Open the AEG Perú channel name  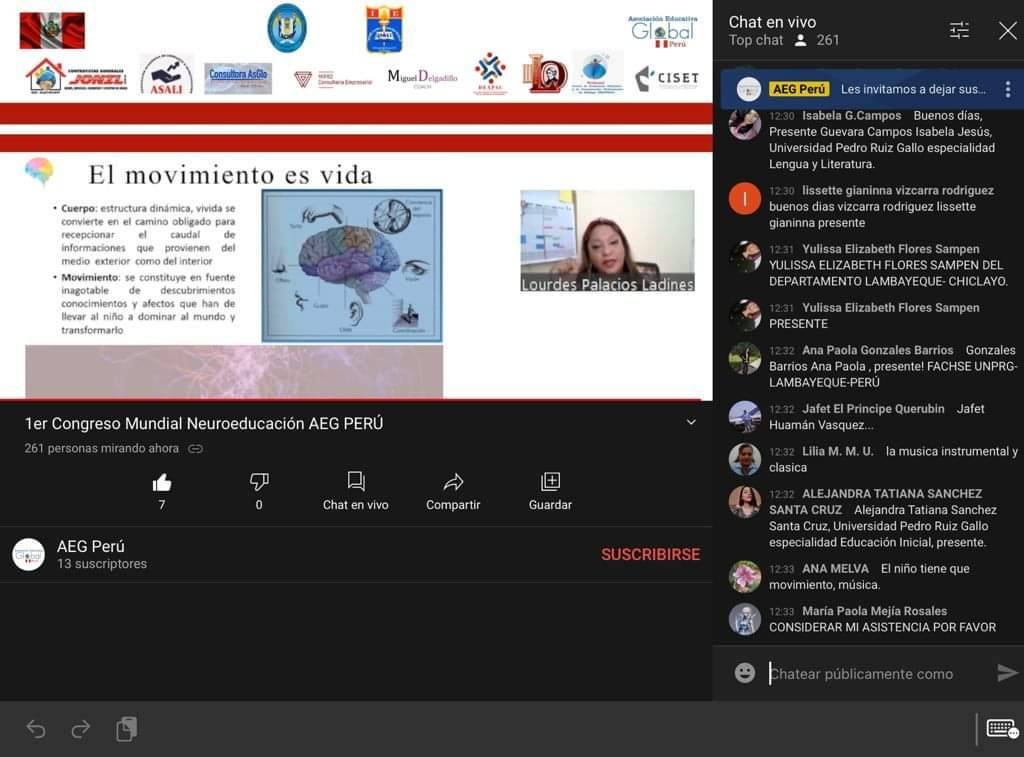91,546
